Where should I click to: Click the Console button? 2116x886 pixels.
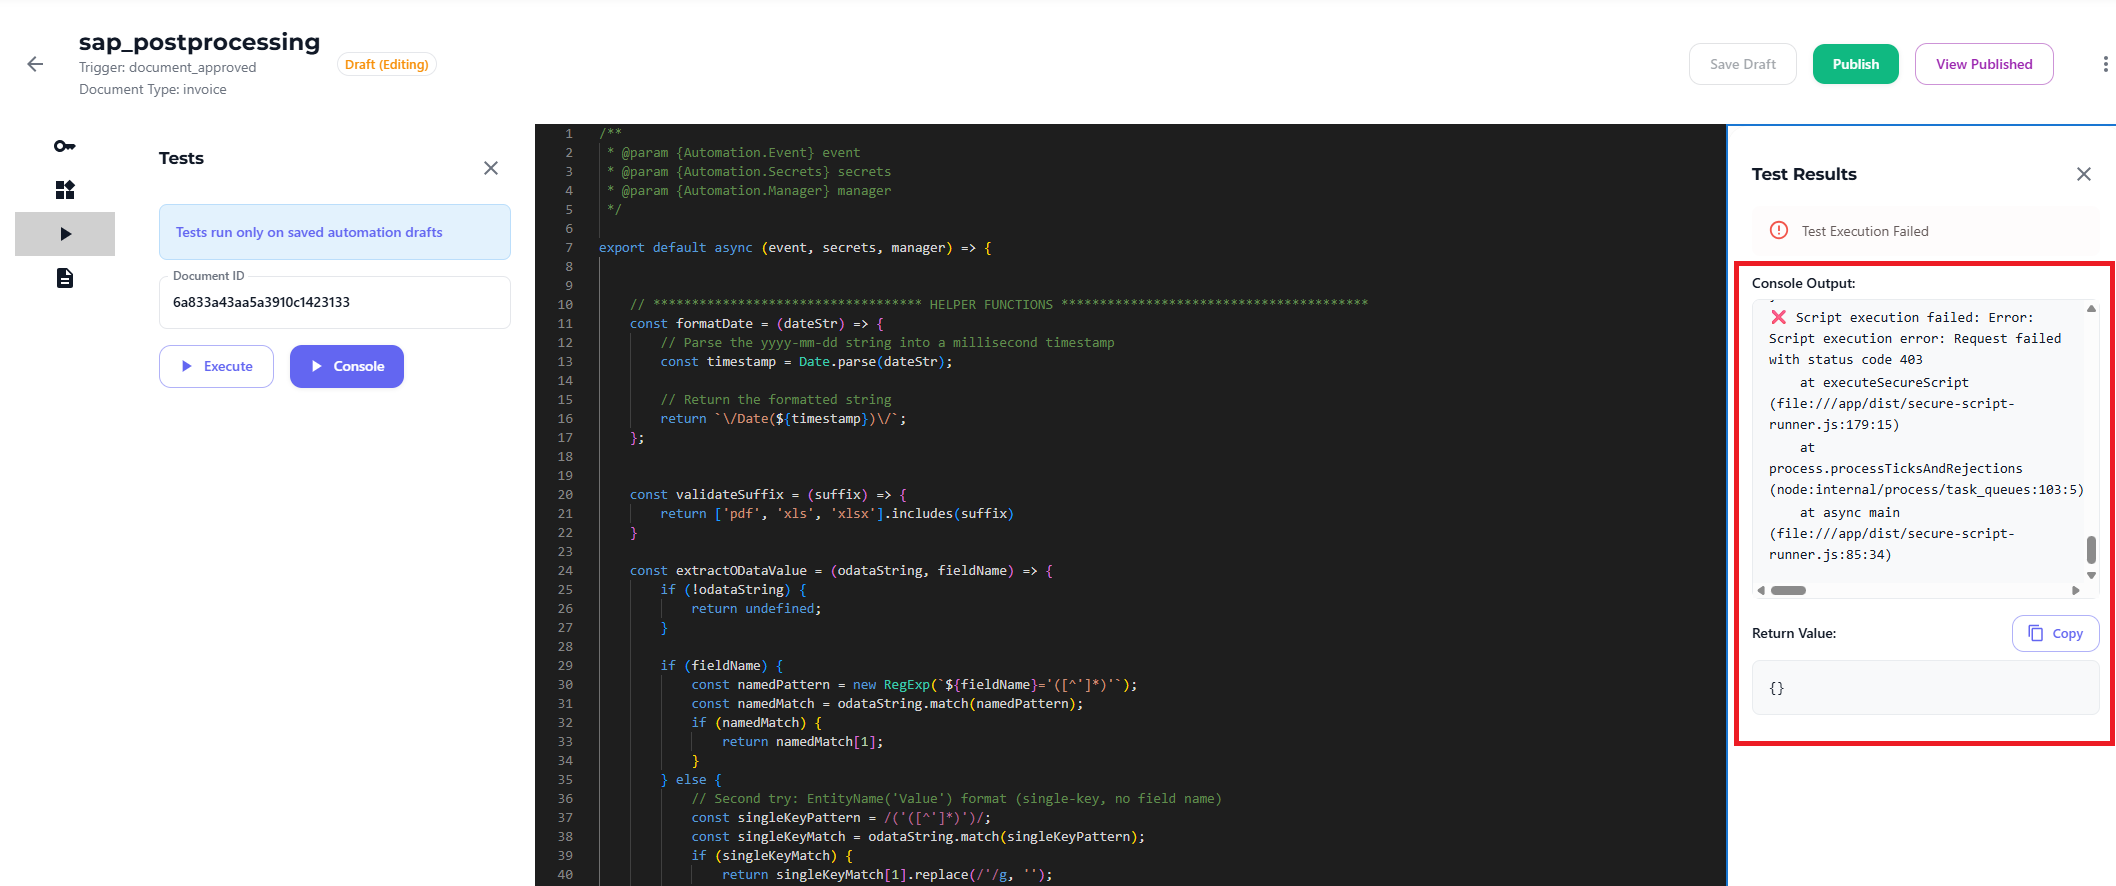point(347,366)
